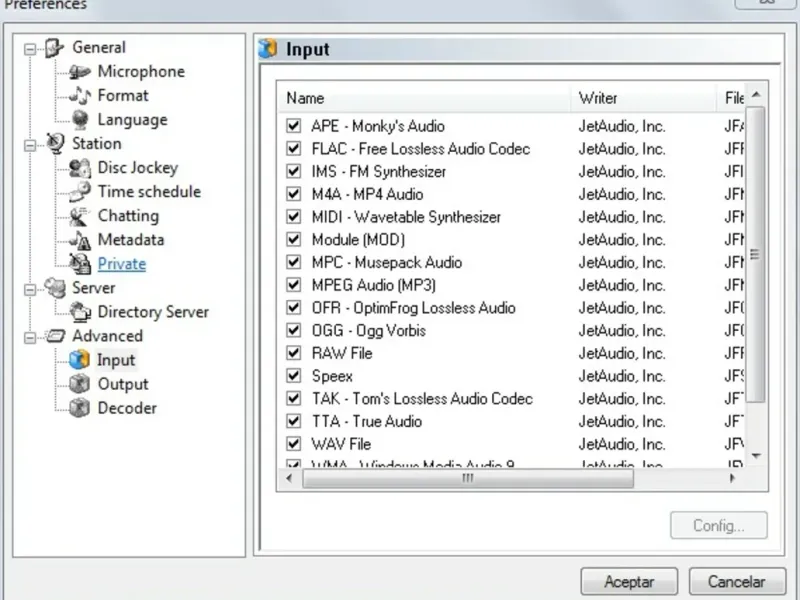Click the Decoder cube icon

(80, 408)
